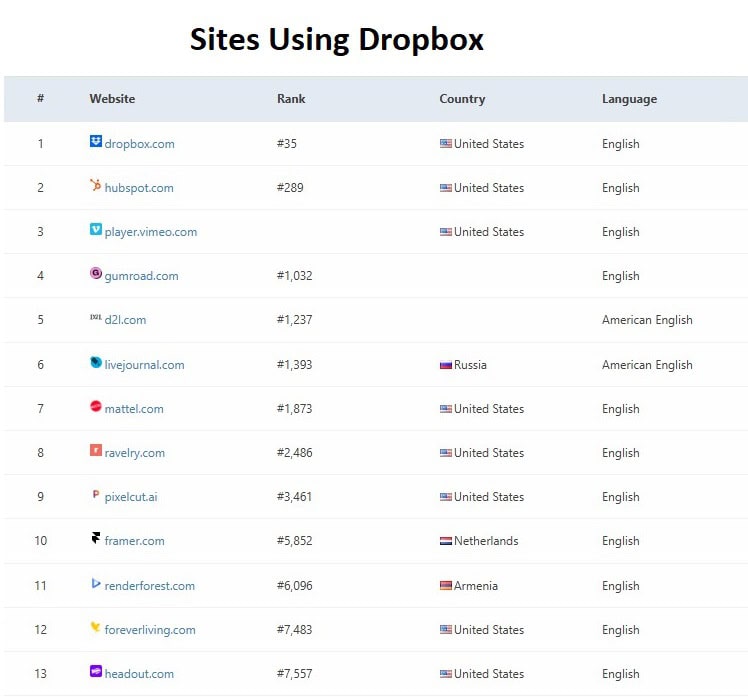This screenshot has width=748, height=697.
Task: Follow the headout.com link
Action: pos(139,674)
